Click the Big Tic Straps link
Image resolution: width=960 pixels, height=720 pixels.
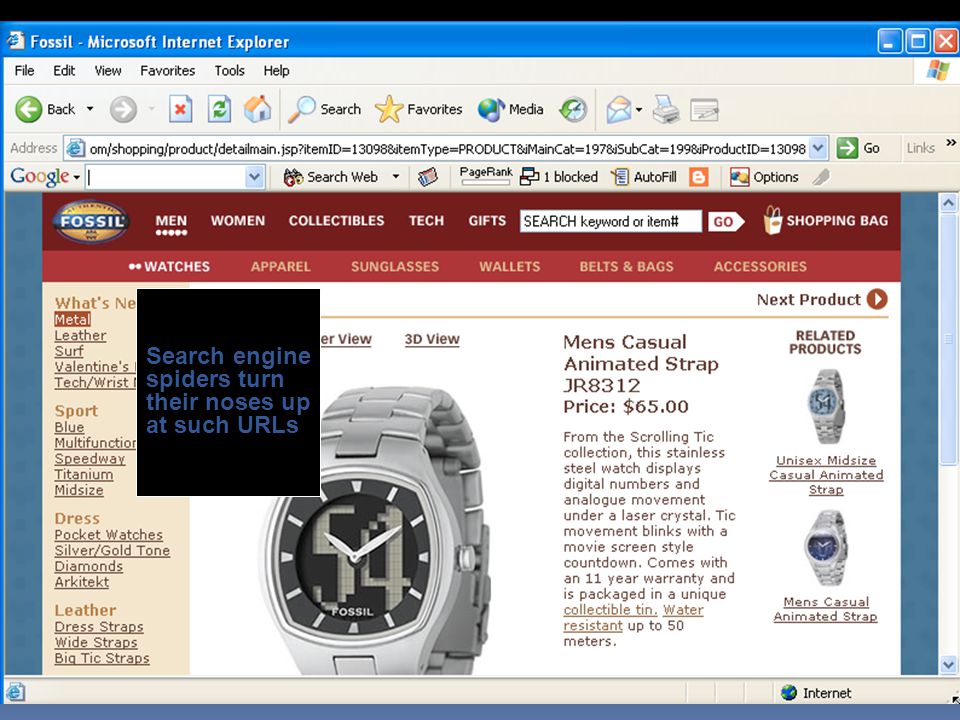(102, 658)
